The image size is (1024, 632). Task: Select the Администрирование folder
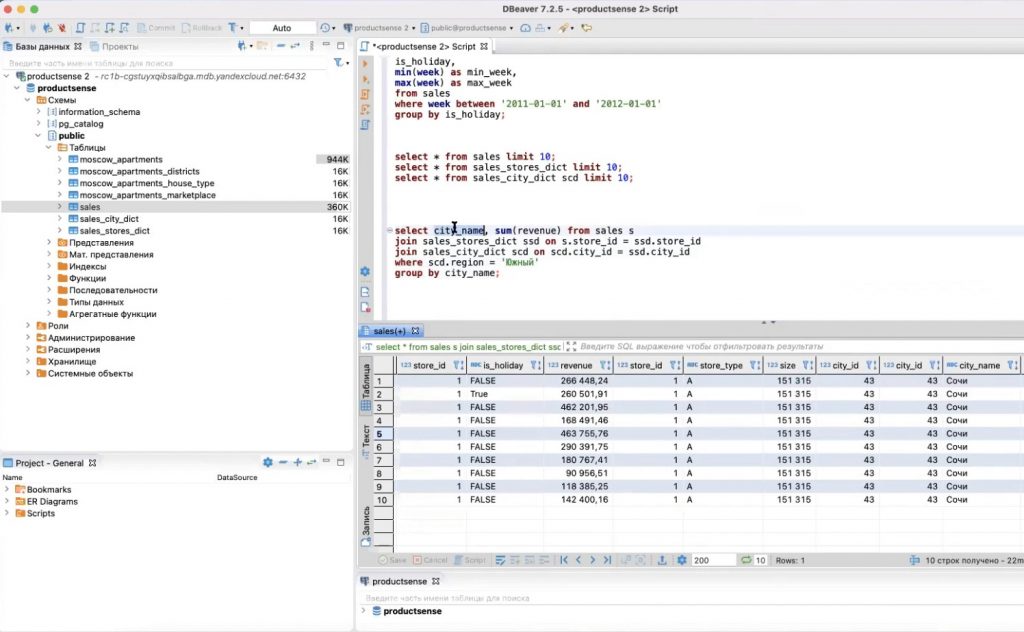(86, 338)
